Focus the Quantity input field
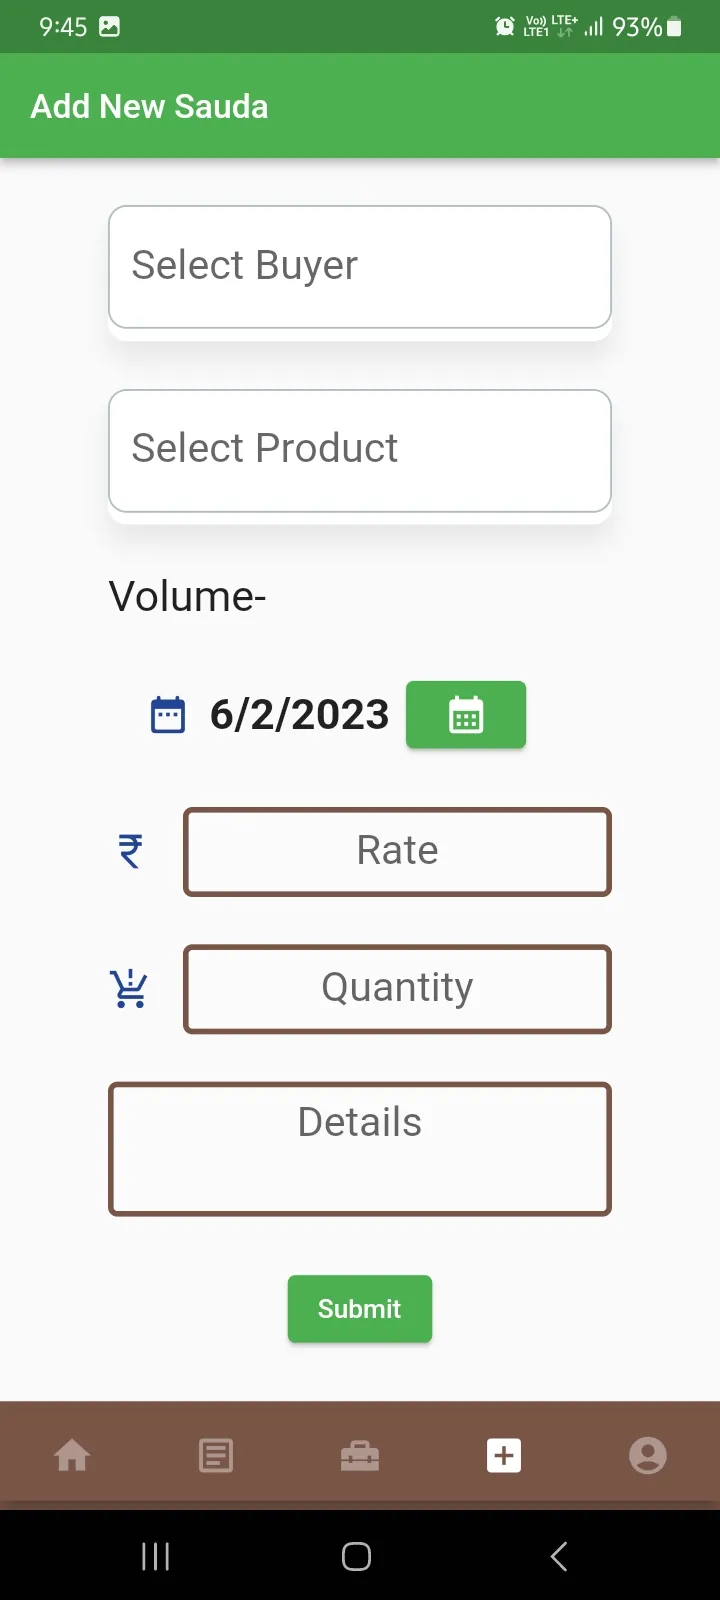 [x=397, y=989]
